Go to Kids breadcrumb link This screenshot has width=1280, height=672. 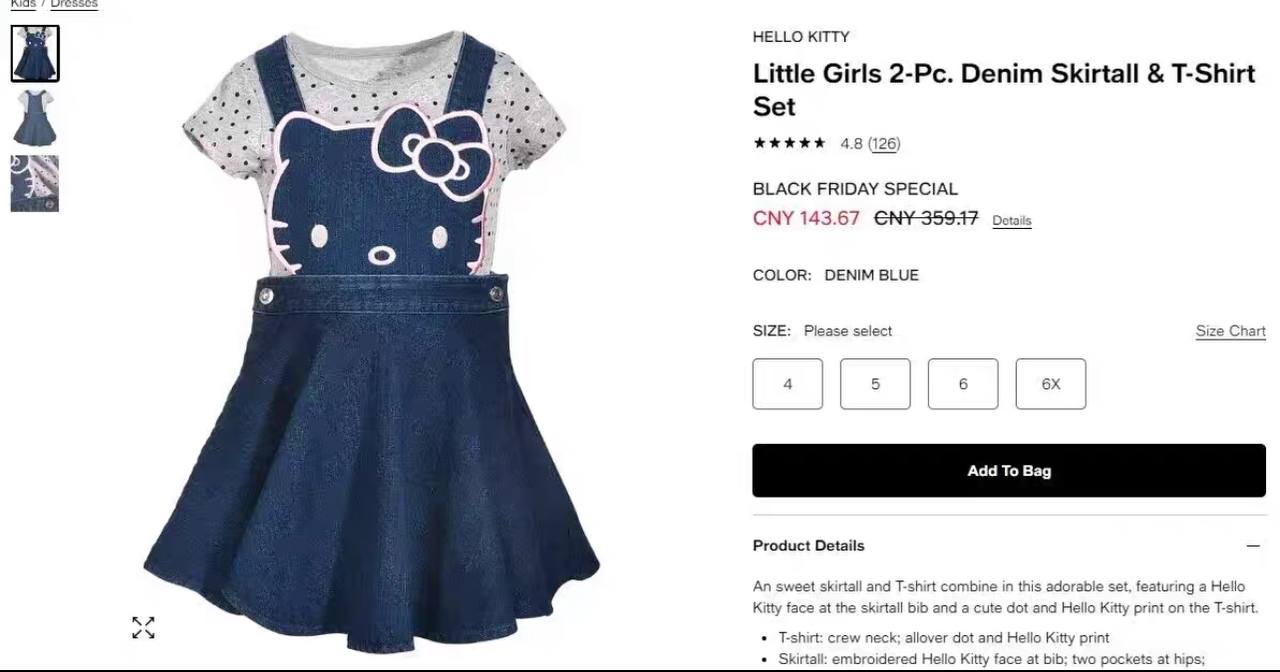[x=23, y=4]
